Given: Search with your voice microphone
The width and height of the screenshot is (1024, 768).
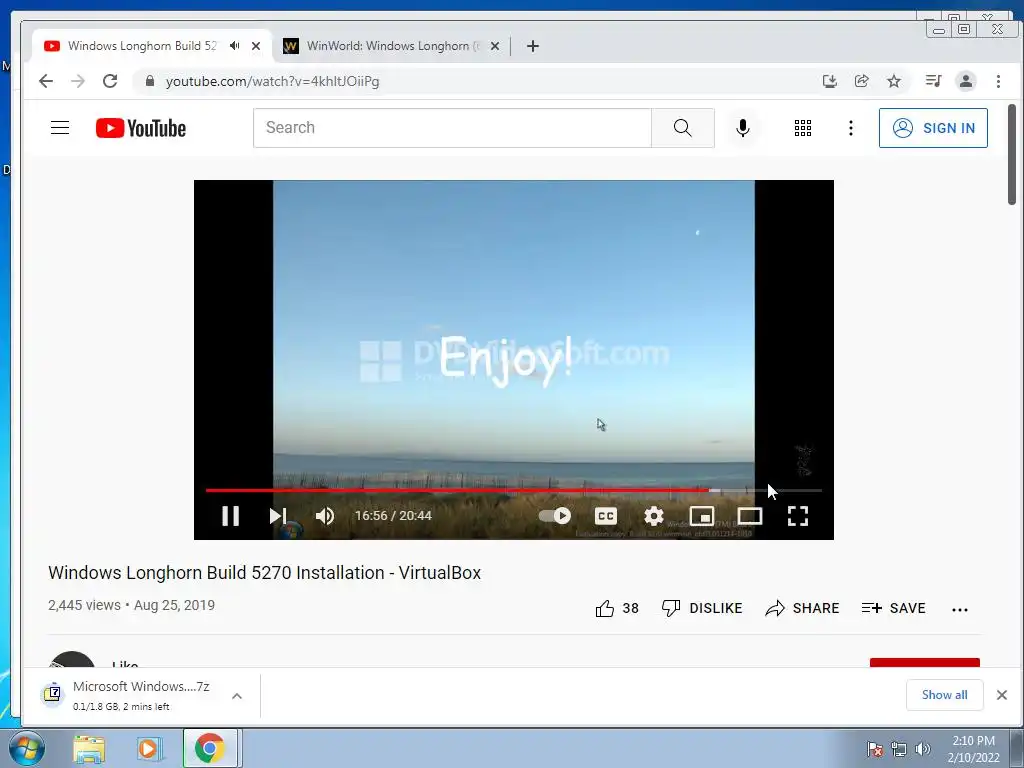Looking at the screenshot, I should click(x=743, y=128).
